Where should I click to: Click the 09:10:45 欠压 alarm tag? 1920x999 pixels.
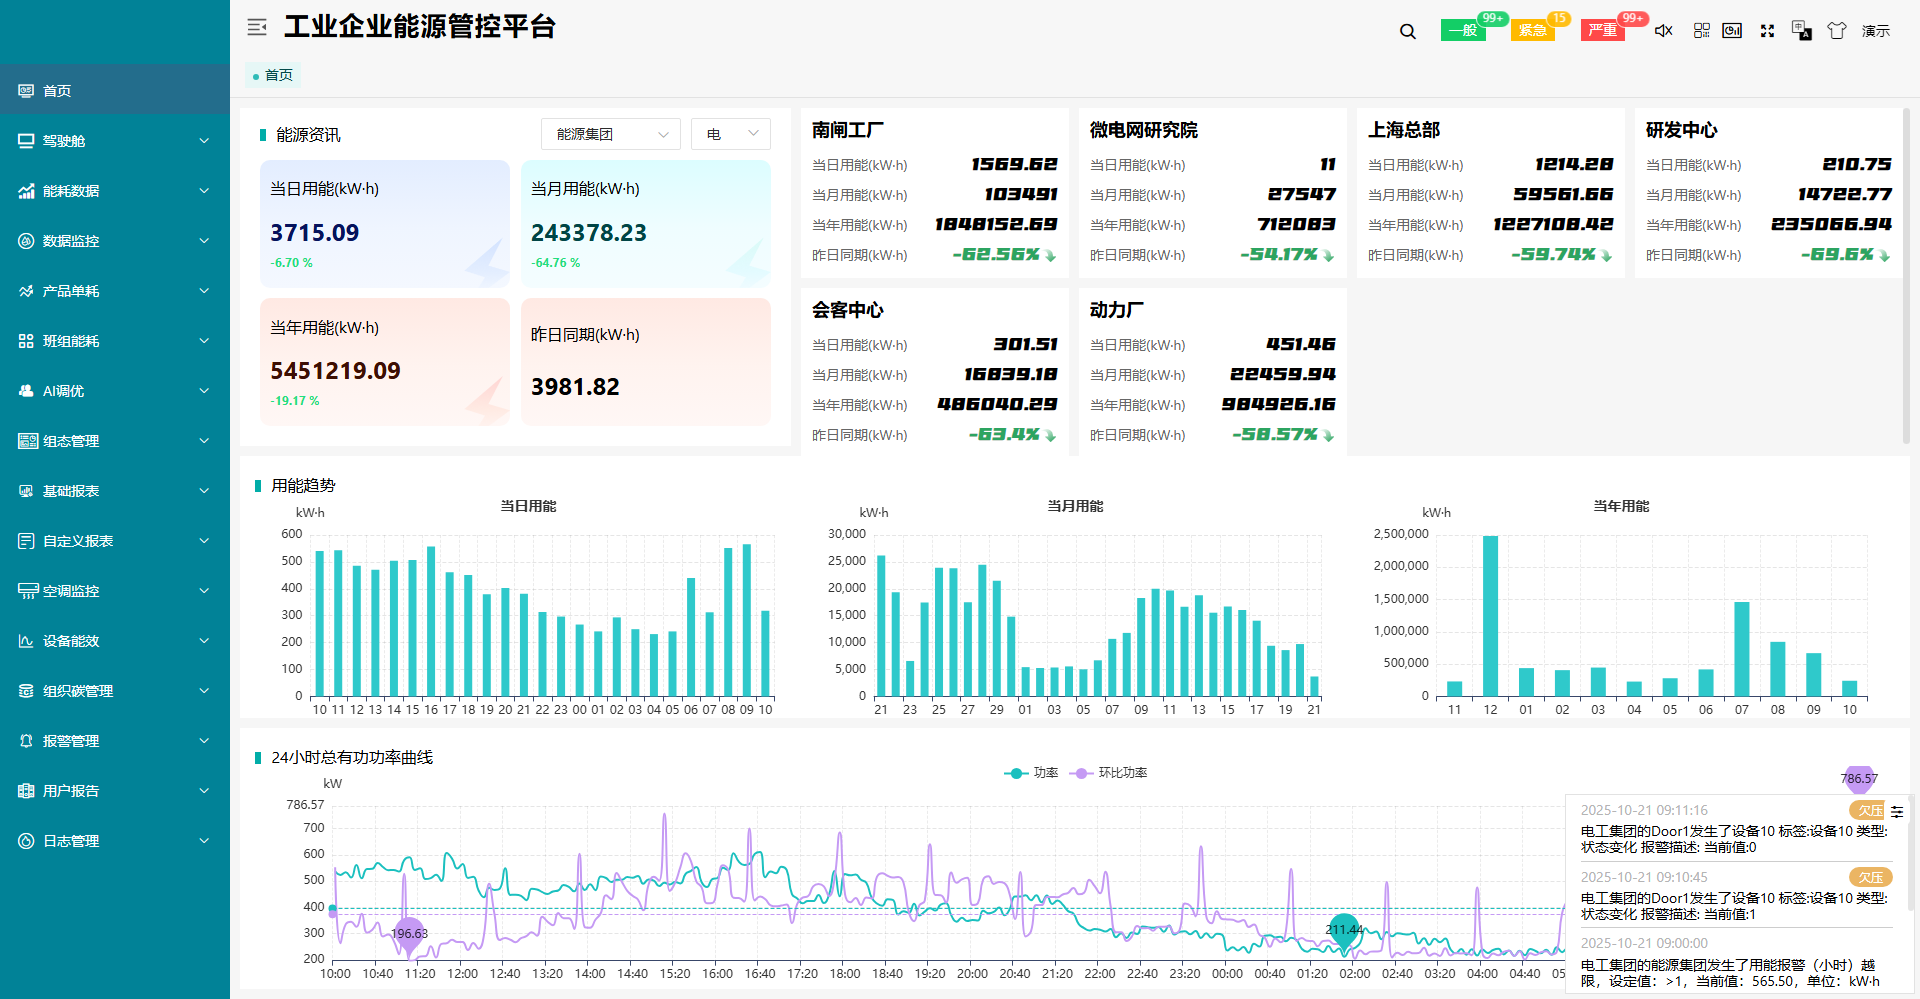pyautogui.click(x=1871, y=877)
